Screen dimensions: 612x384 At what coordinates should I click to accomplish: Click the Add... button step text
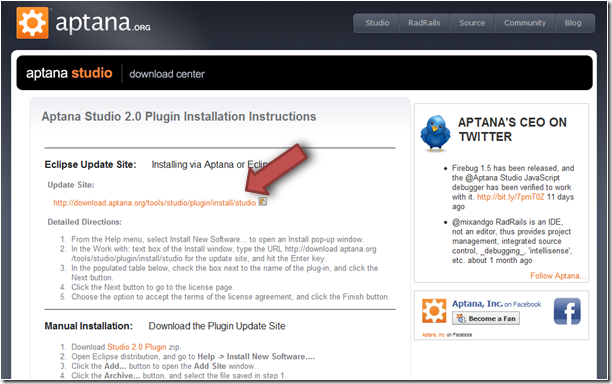[163, 366]
